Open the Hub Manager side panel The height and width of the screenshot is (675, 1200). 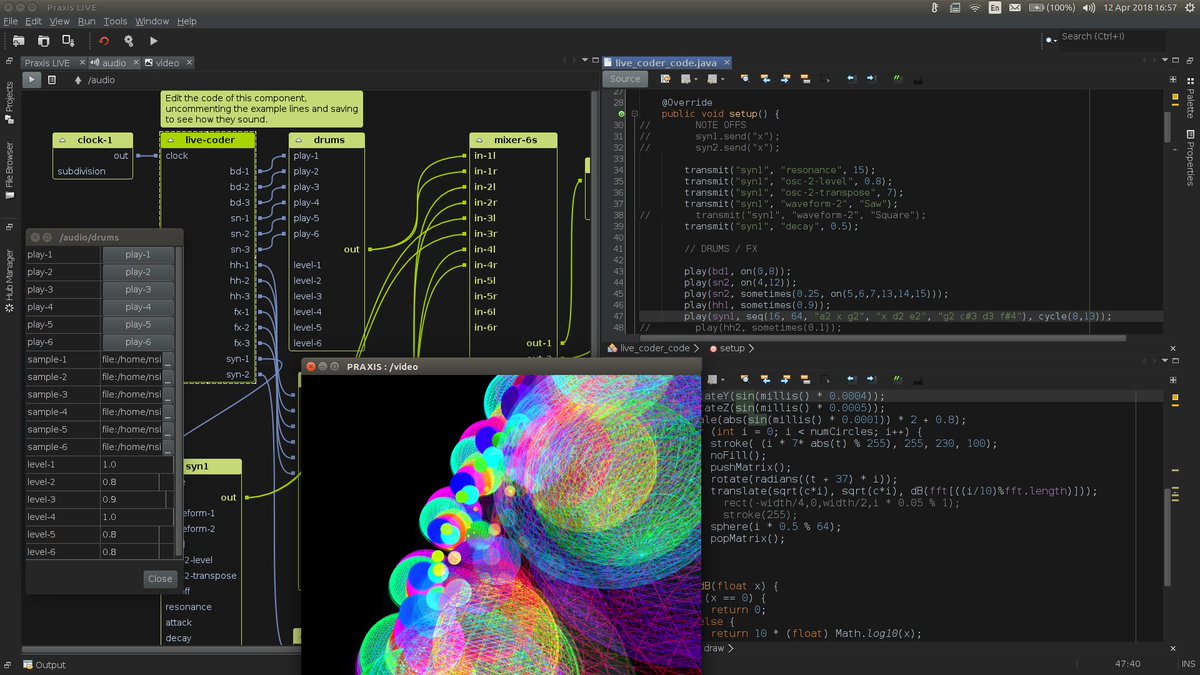[x=9, y=273]
